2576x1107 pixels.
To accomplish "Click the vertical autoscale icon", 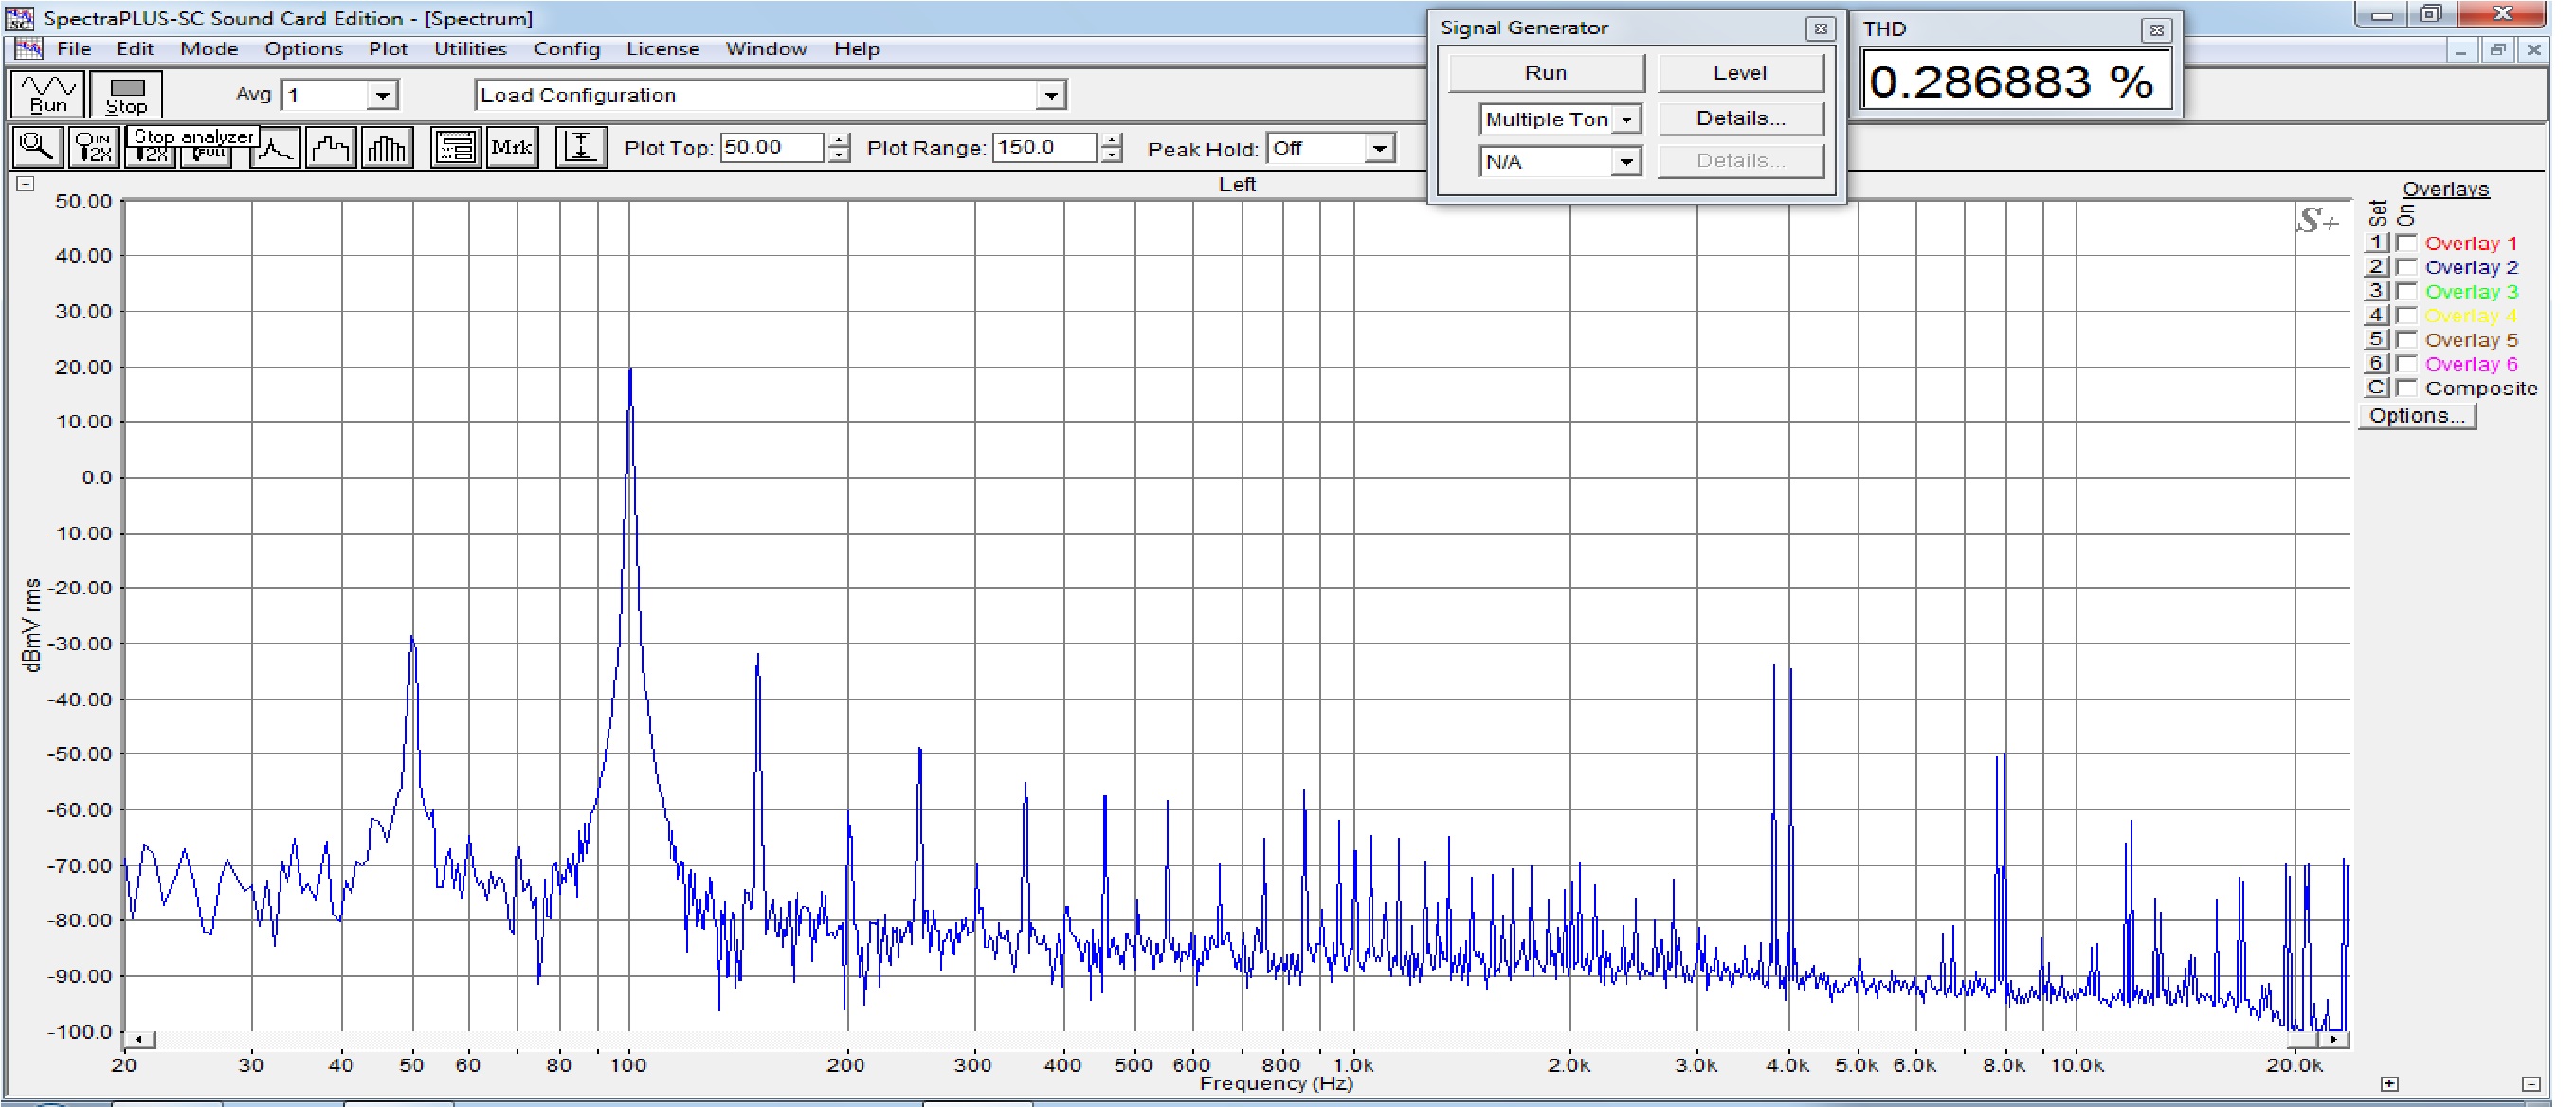I will point(581,148).
